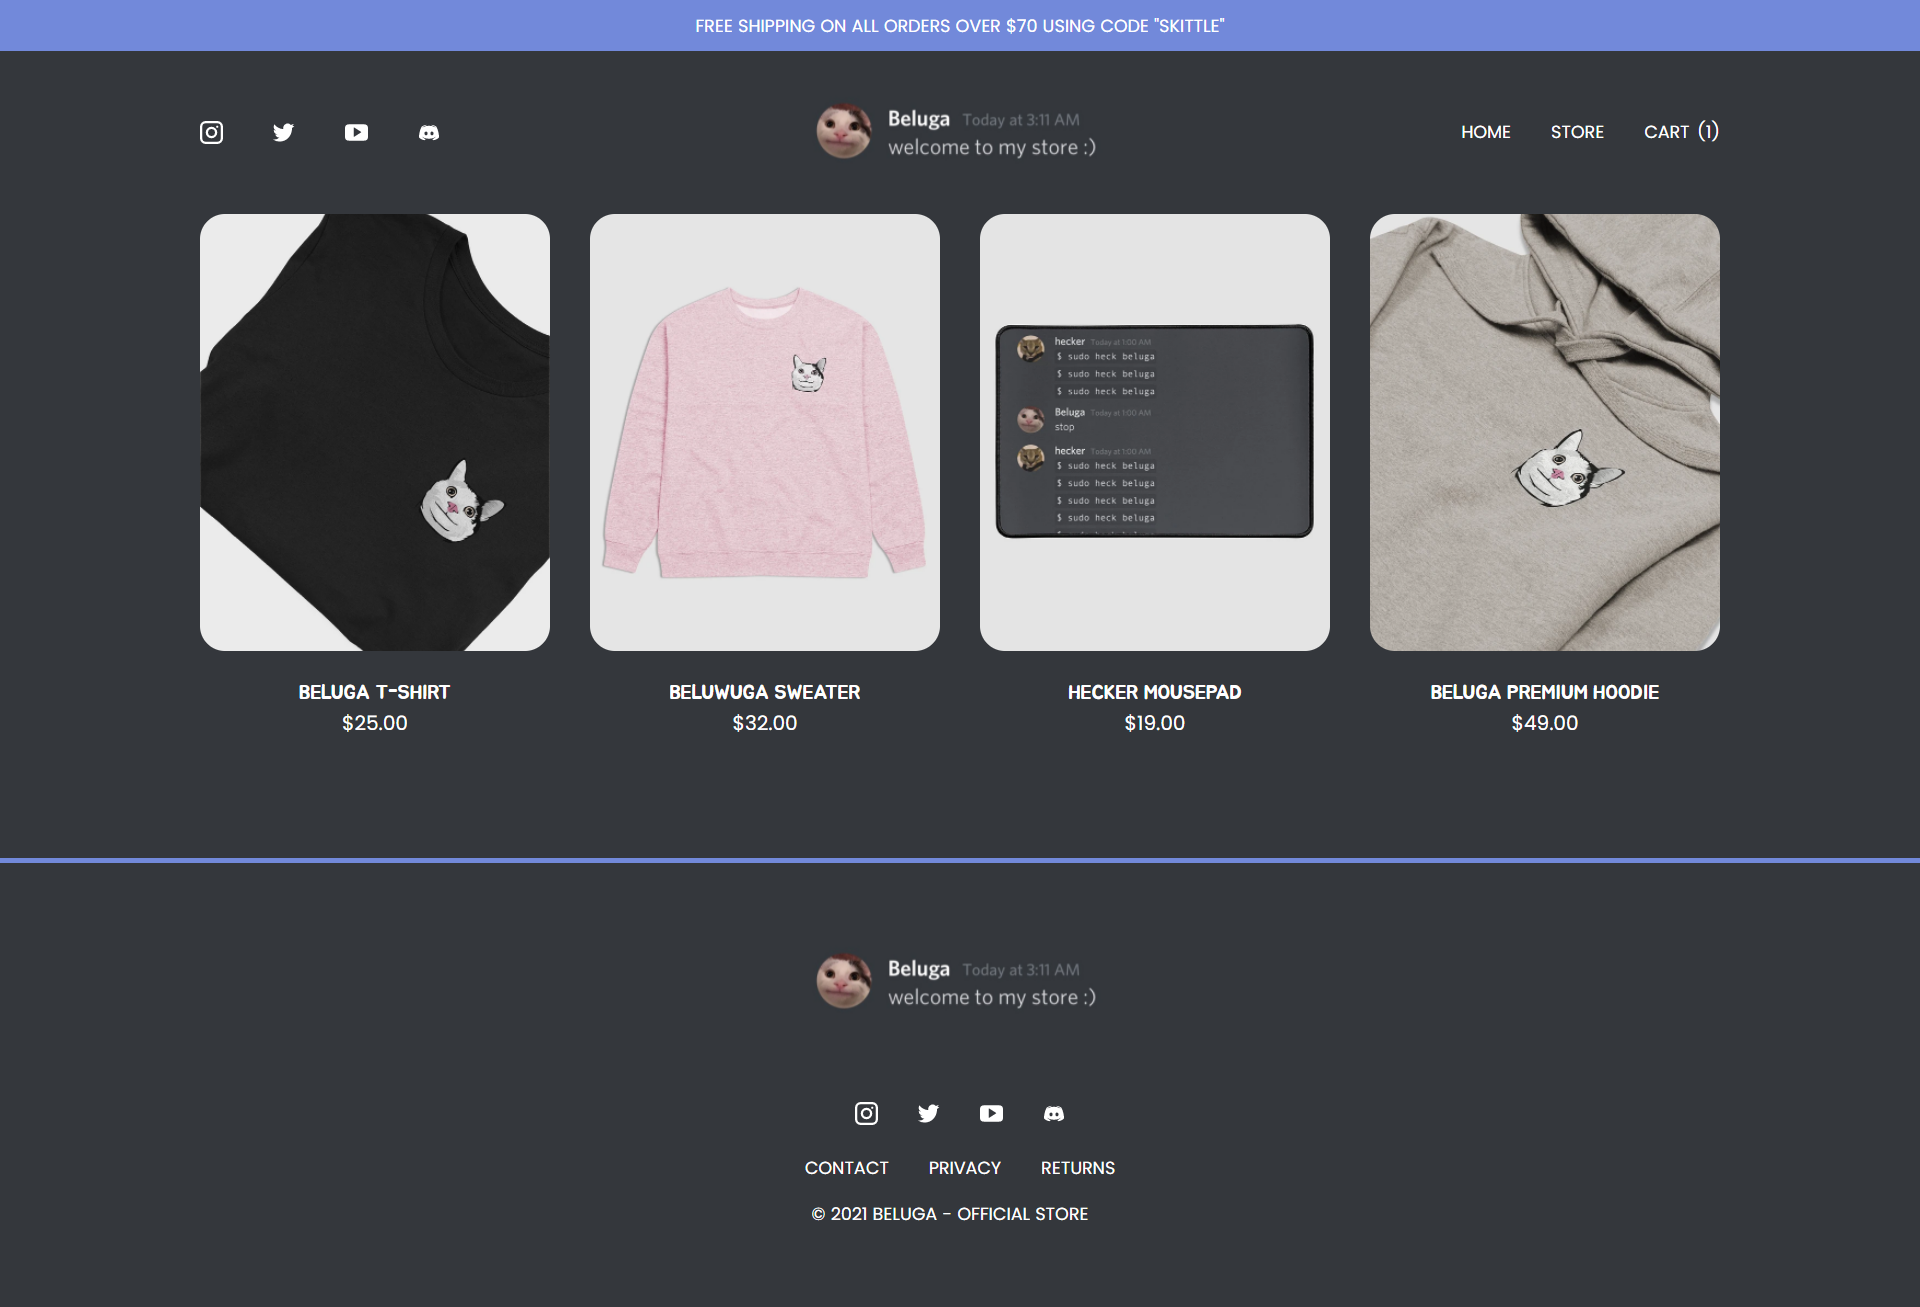Click the CONTACT link in footer
Viewport: 1920px width, 1307px height.
(x=845, y=1167)
